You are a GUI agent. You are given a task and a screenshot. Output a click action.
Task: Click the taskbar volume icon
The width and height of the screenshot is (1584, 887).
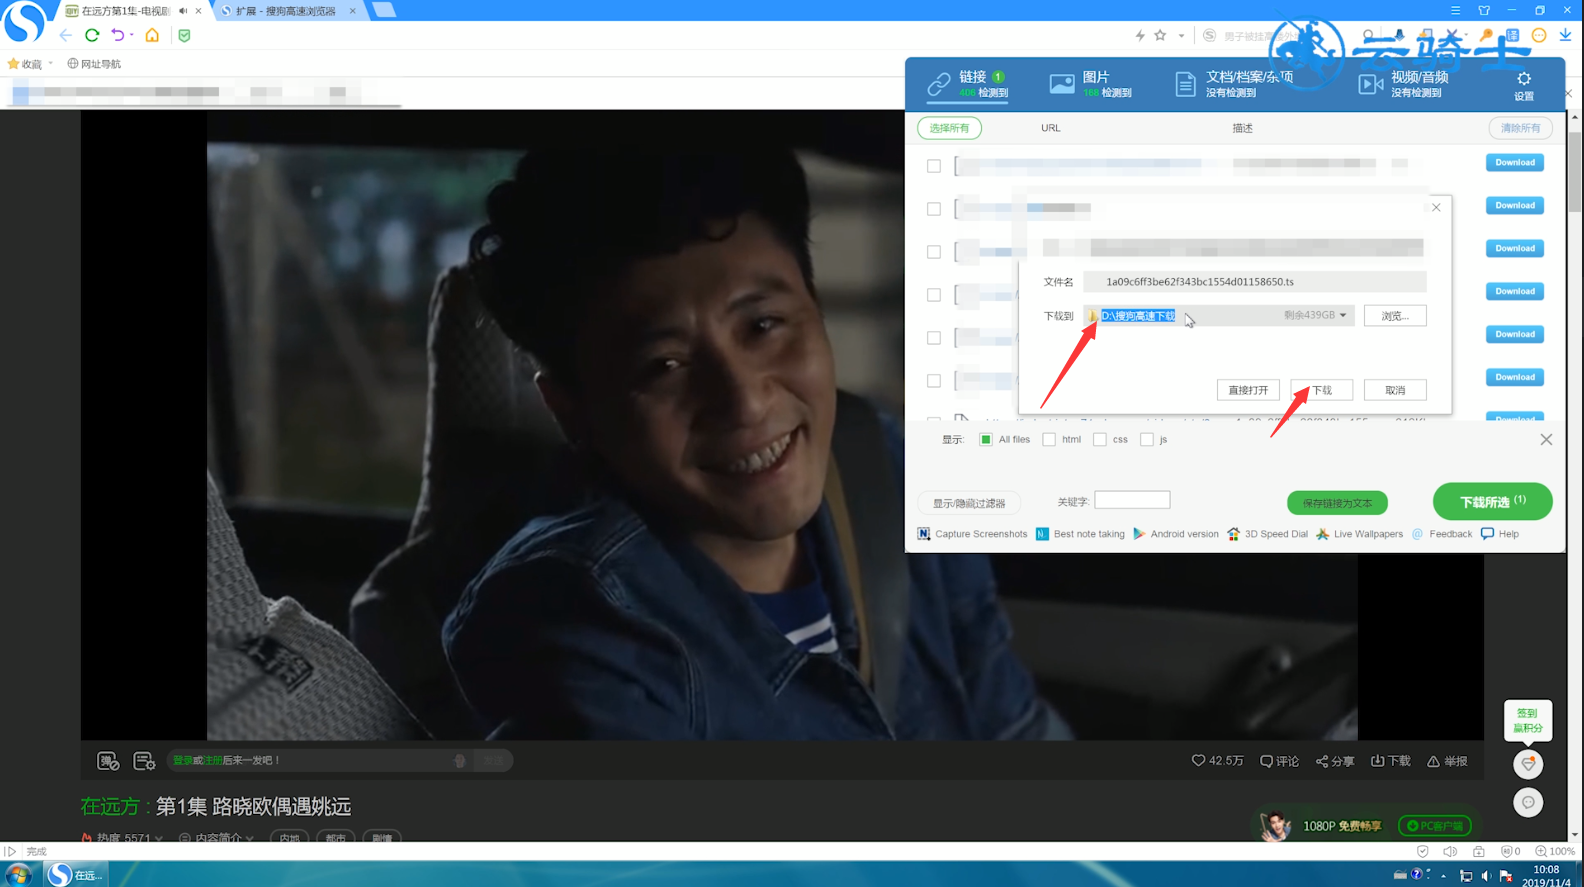[x=1486, y=876]
